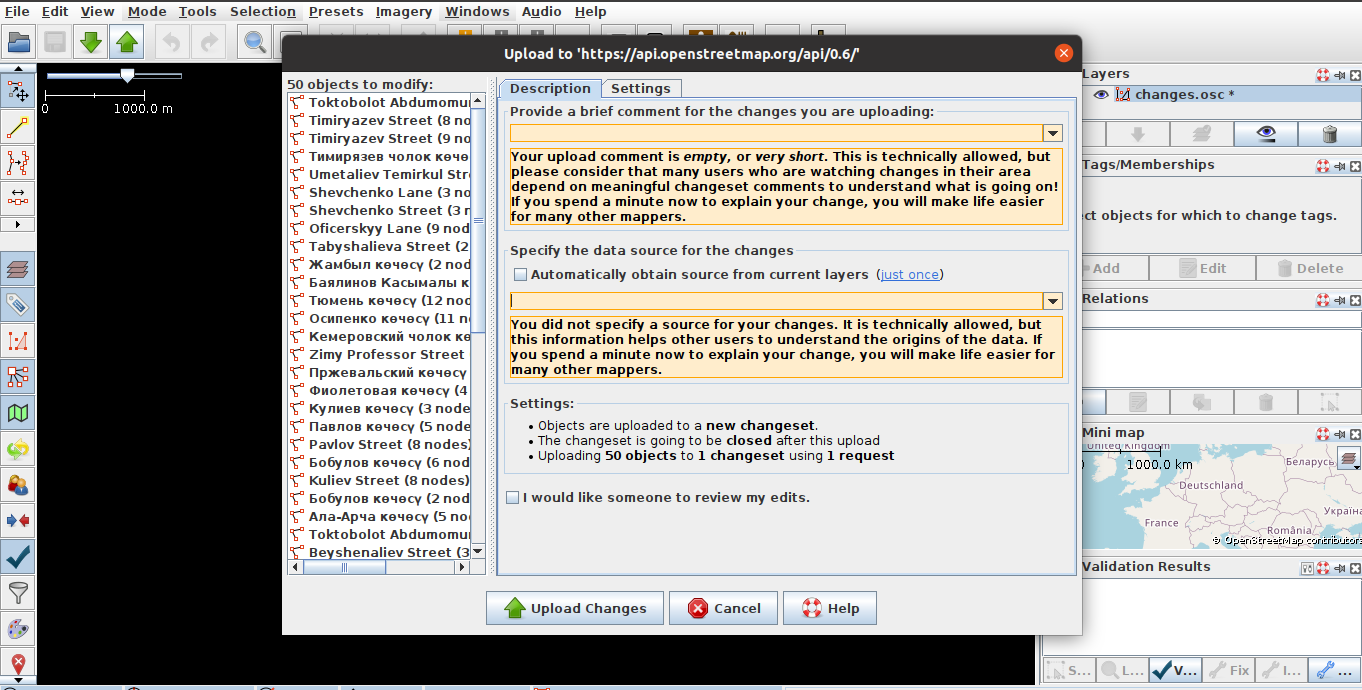
Task: Open the data source history dropdown
Action: 1052,301
